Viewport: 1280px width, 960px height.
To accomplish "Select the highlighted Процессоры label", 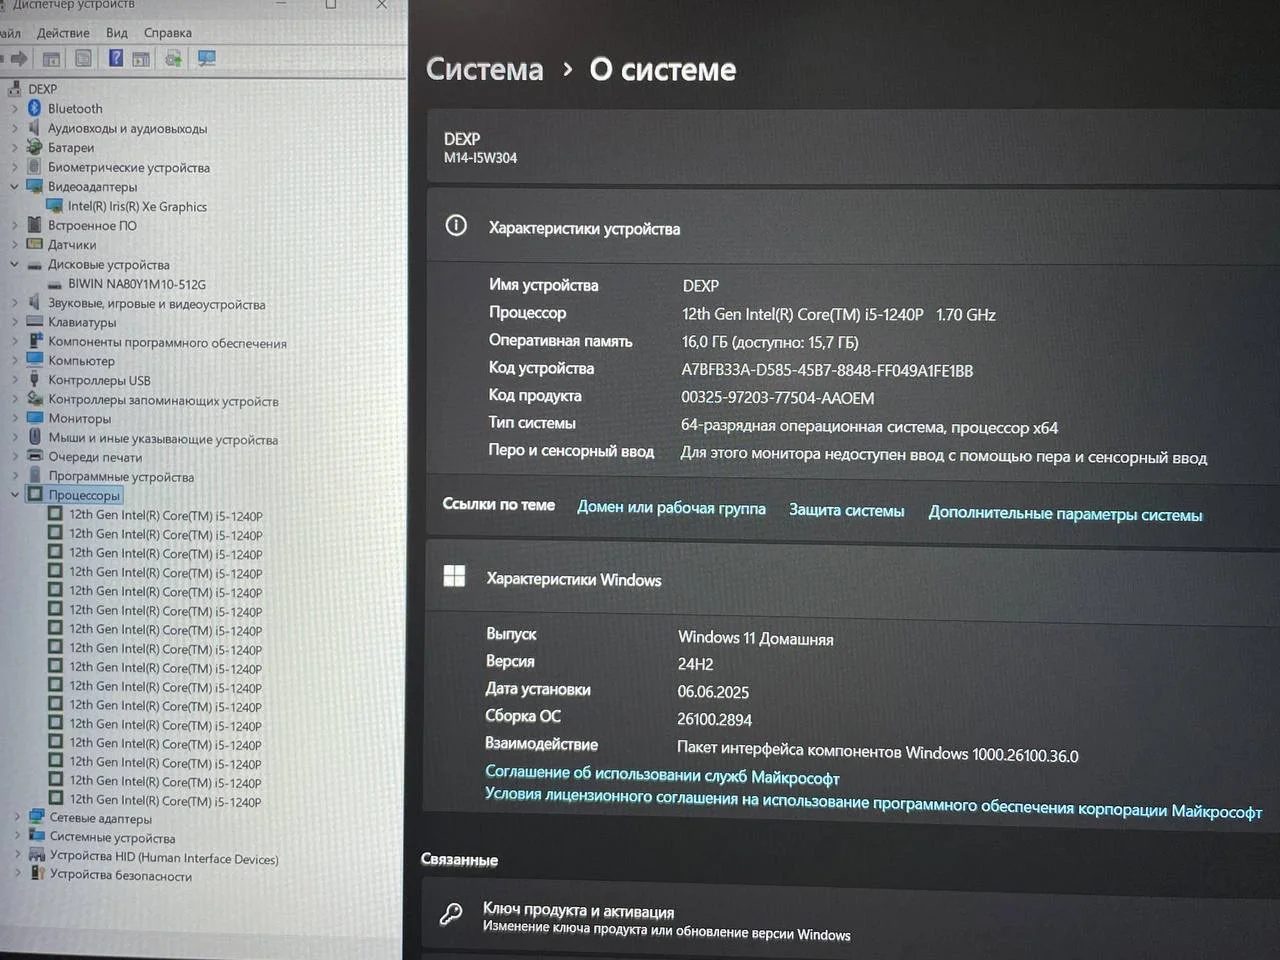I will click(84, 495).
